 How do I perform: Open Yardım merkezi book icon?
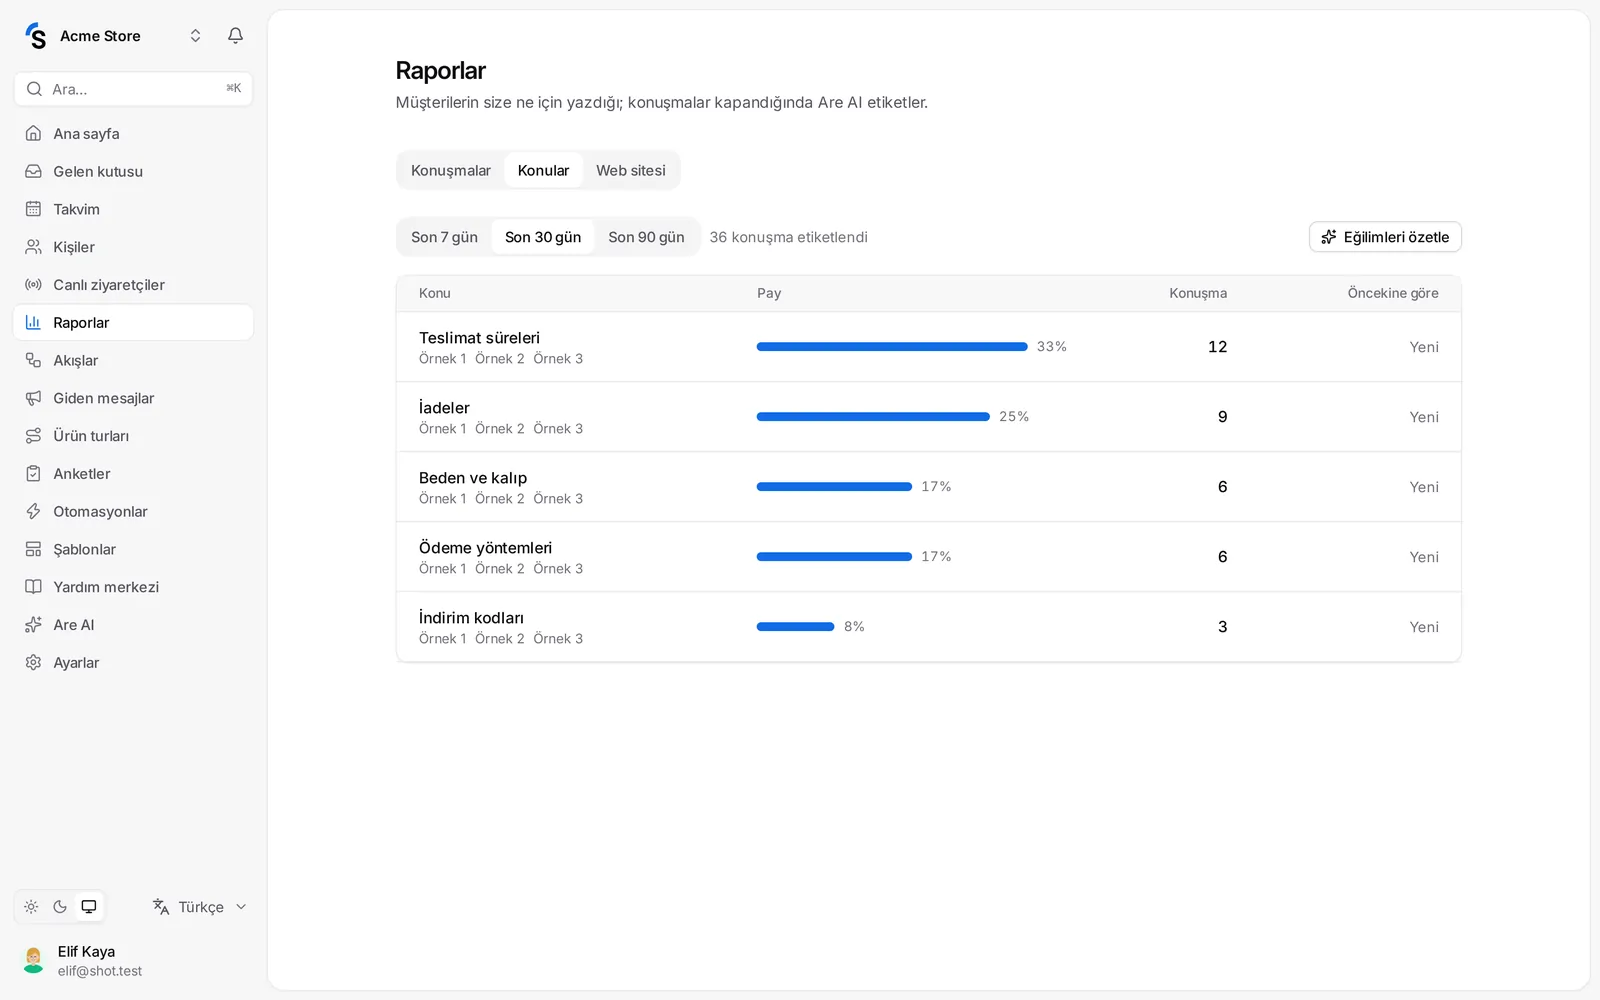(x=33, y=587)
